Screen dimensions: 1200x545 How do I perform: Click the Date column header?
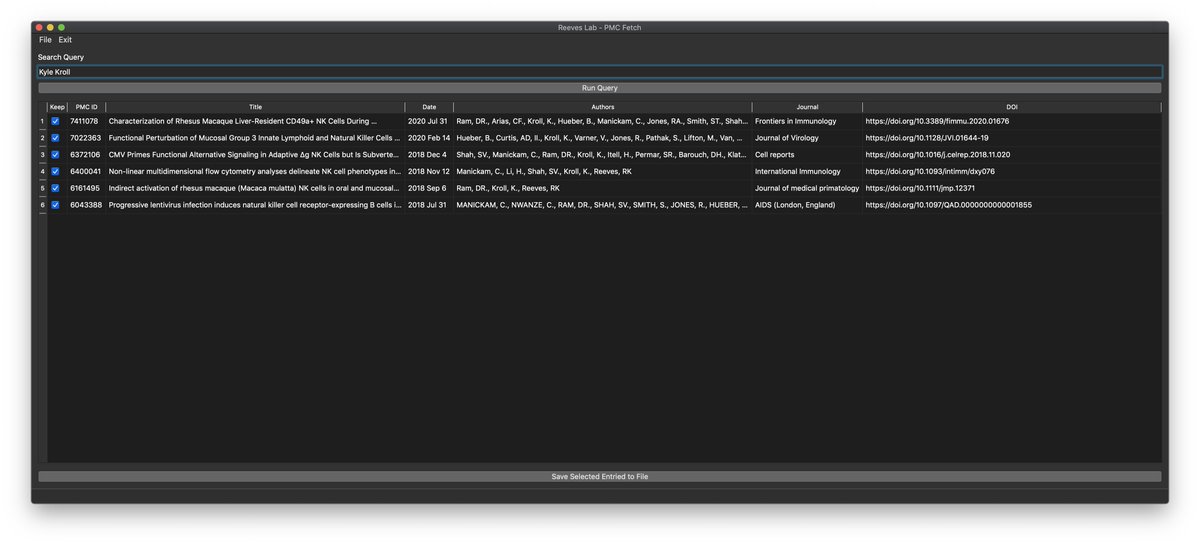coord(429,107)
